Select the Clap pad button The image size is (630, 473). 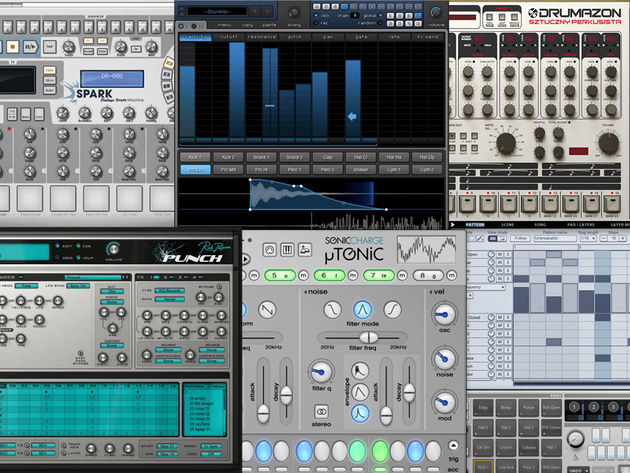click(x=327, y=157)
